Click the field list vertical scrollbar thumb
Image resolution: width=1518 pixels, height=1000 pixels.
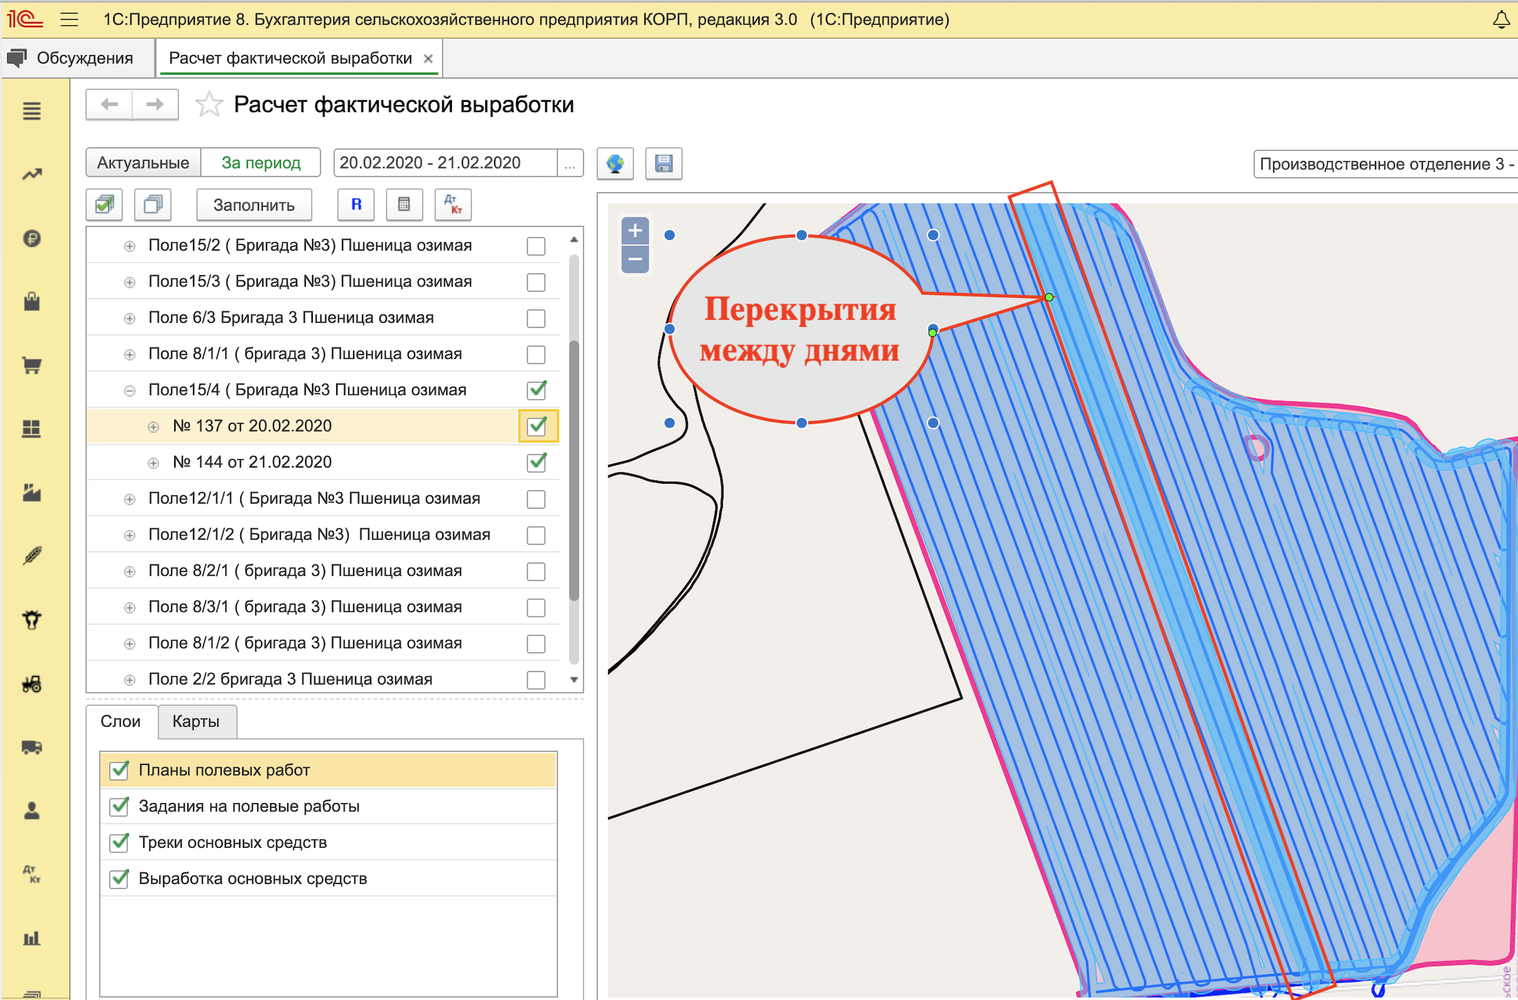coord(574,470)
